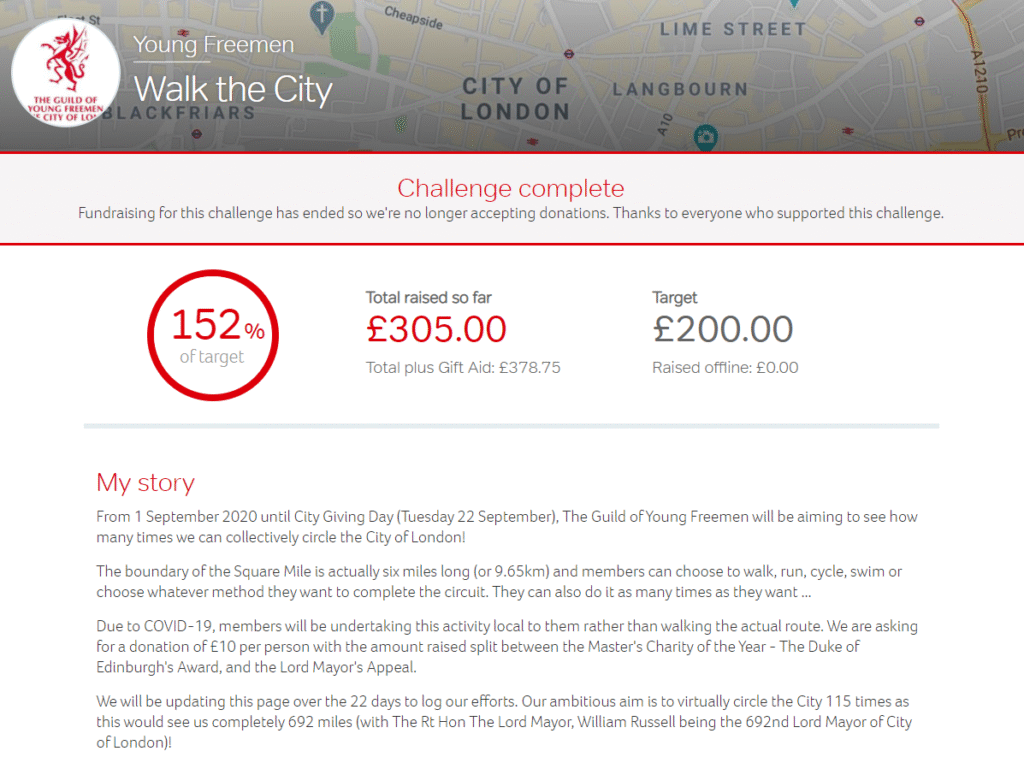The image size is (1024, 757).
Task: Click the Cheapside street label
Action: coord(413,18)
